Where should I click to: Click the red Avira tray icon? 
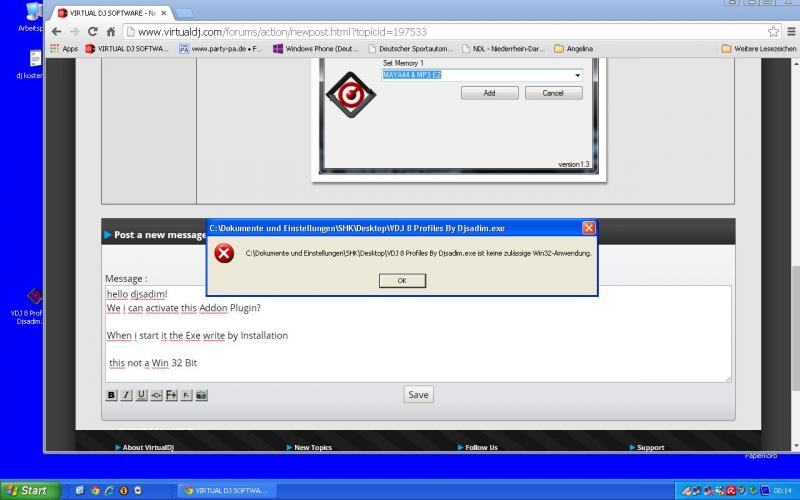(x=731, y=491)
